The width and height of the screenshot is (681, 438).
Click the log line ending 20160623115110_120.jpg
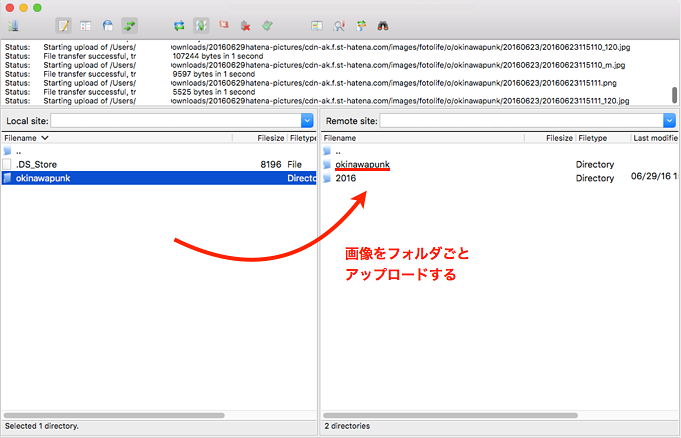click(x=317, y=47)
